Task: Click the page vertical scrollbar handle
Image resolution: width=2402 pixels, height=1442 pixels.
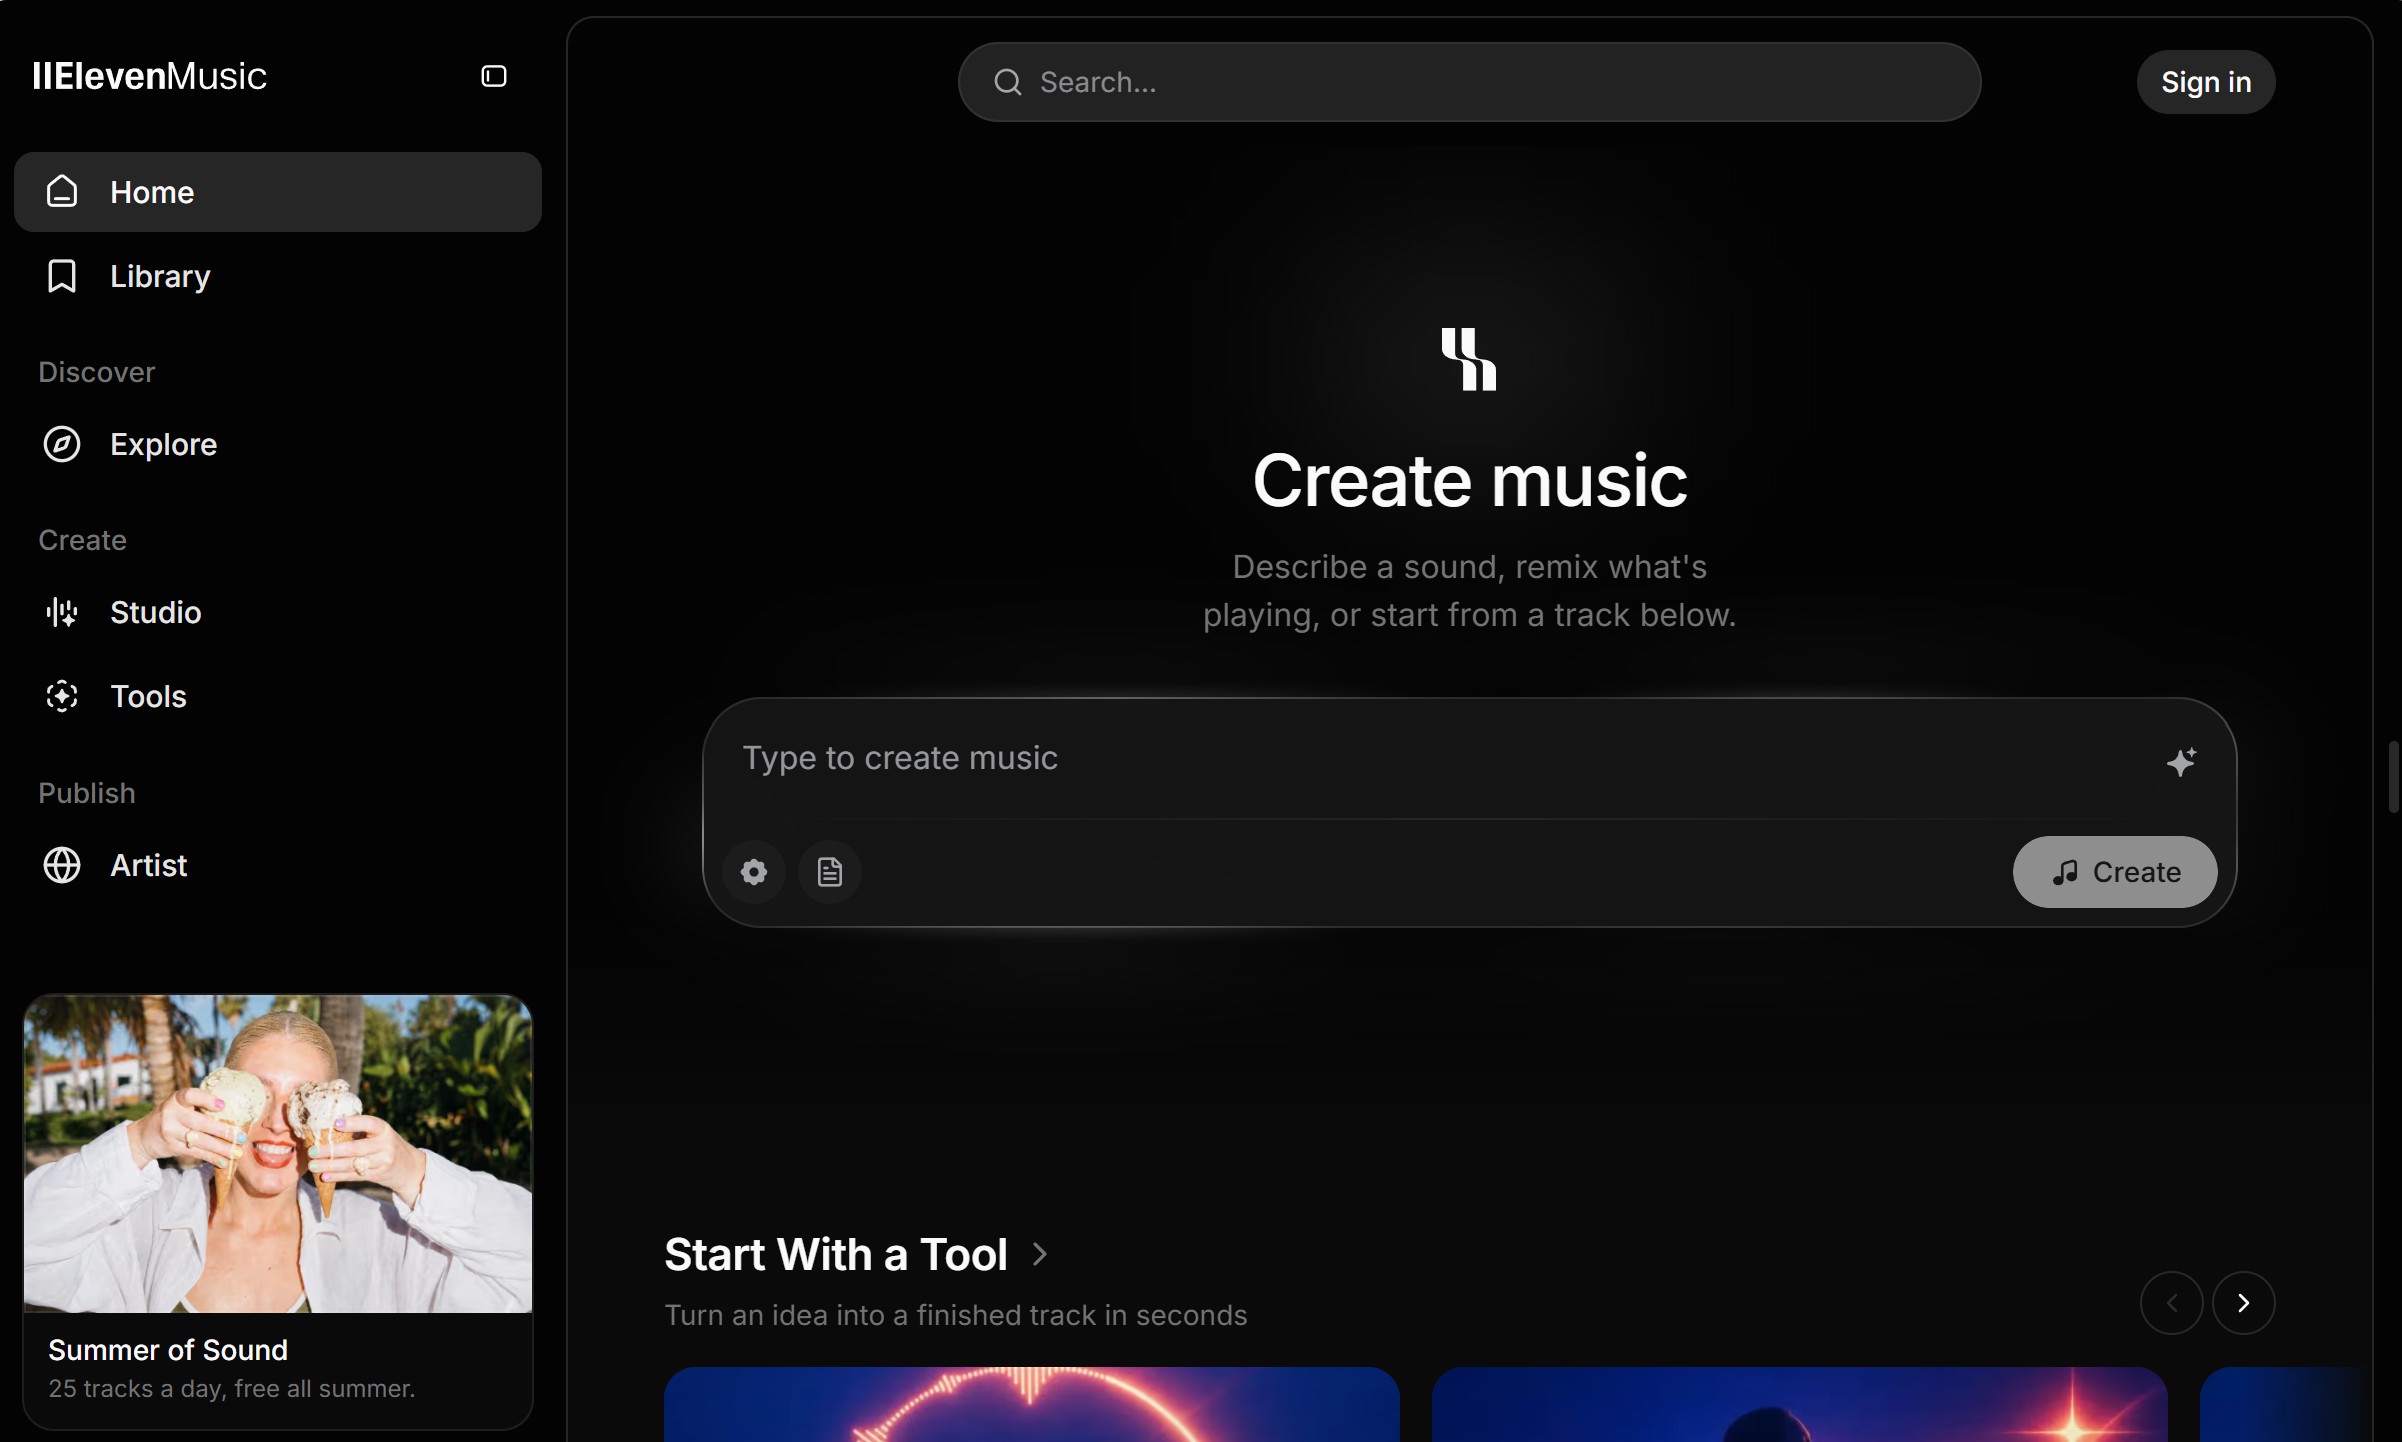Action: click(2393, 777)
